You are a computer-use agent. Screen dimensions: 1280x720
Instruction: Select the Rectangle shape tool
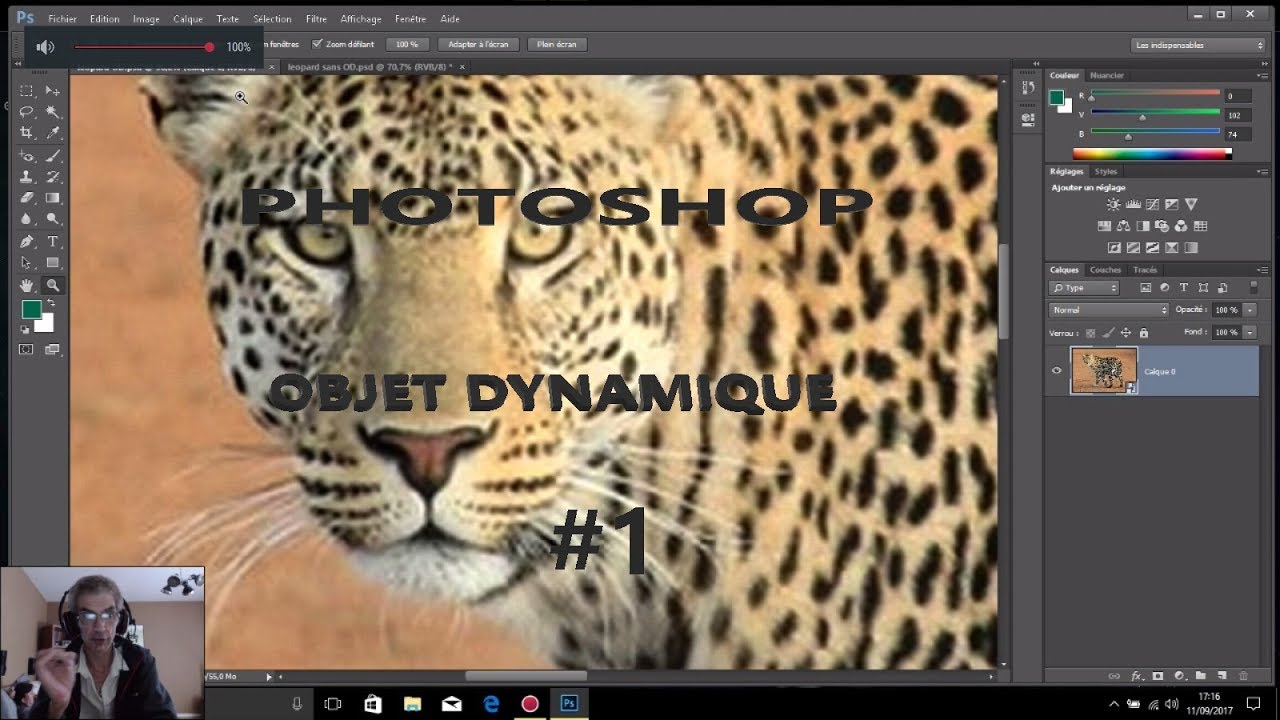[53, 263]
